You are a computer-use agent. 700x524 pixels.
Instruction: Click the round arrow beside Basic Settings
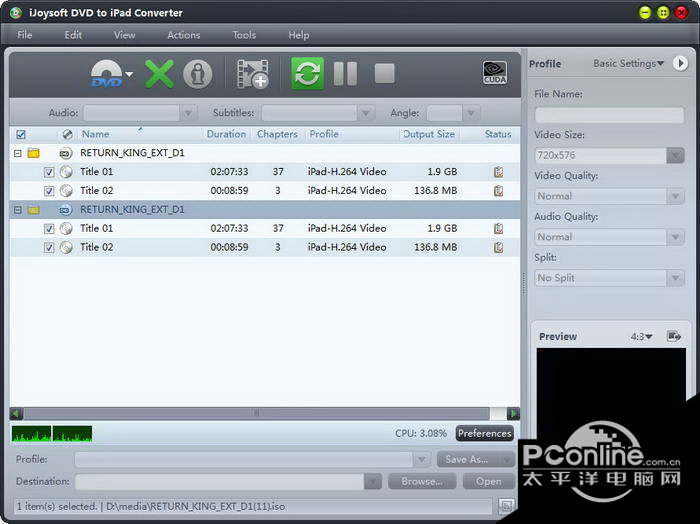tap(680, 63)
